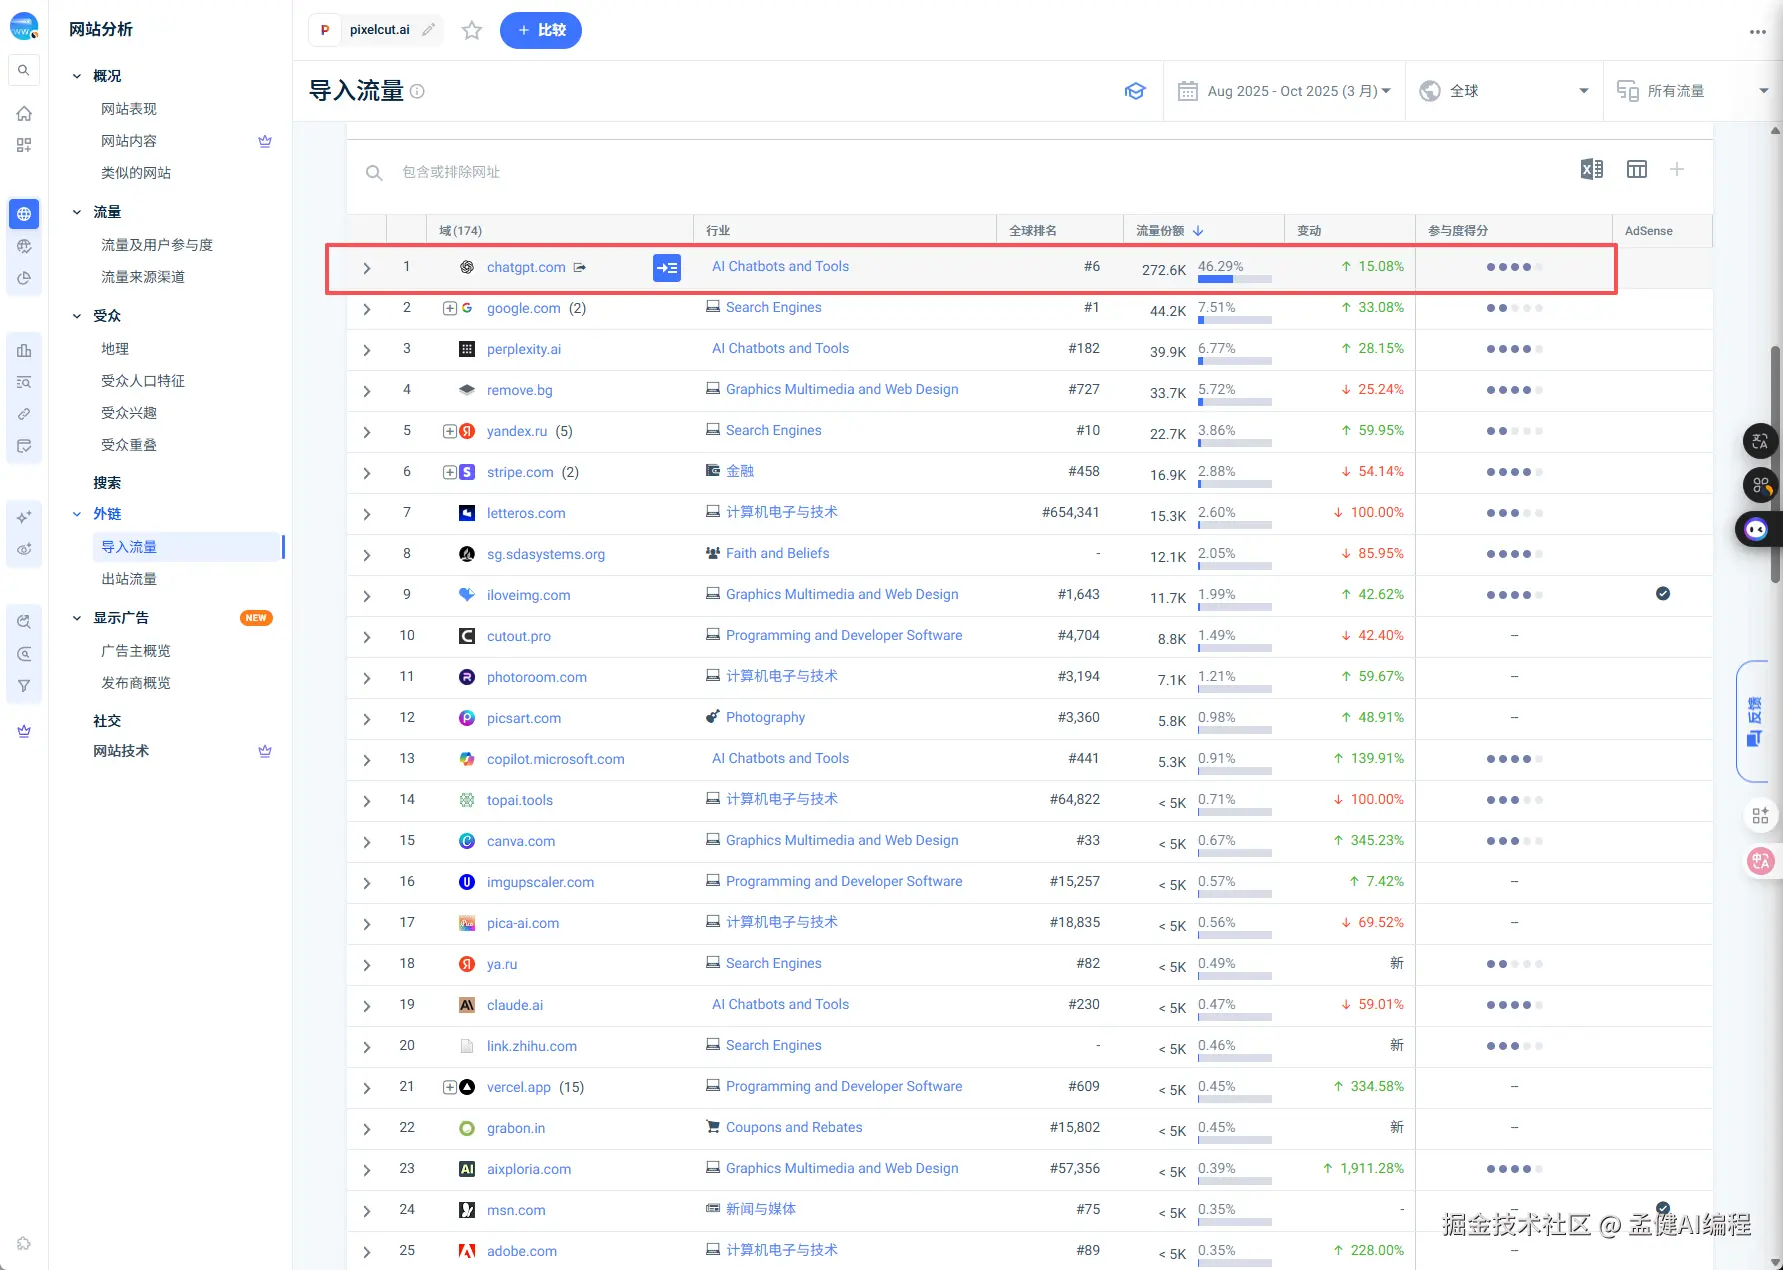Open 广告主概览 in the sidebar

(136, 651)
